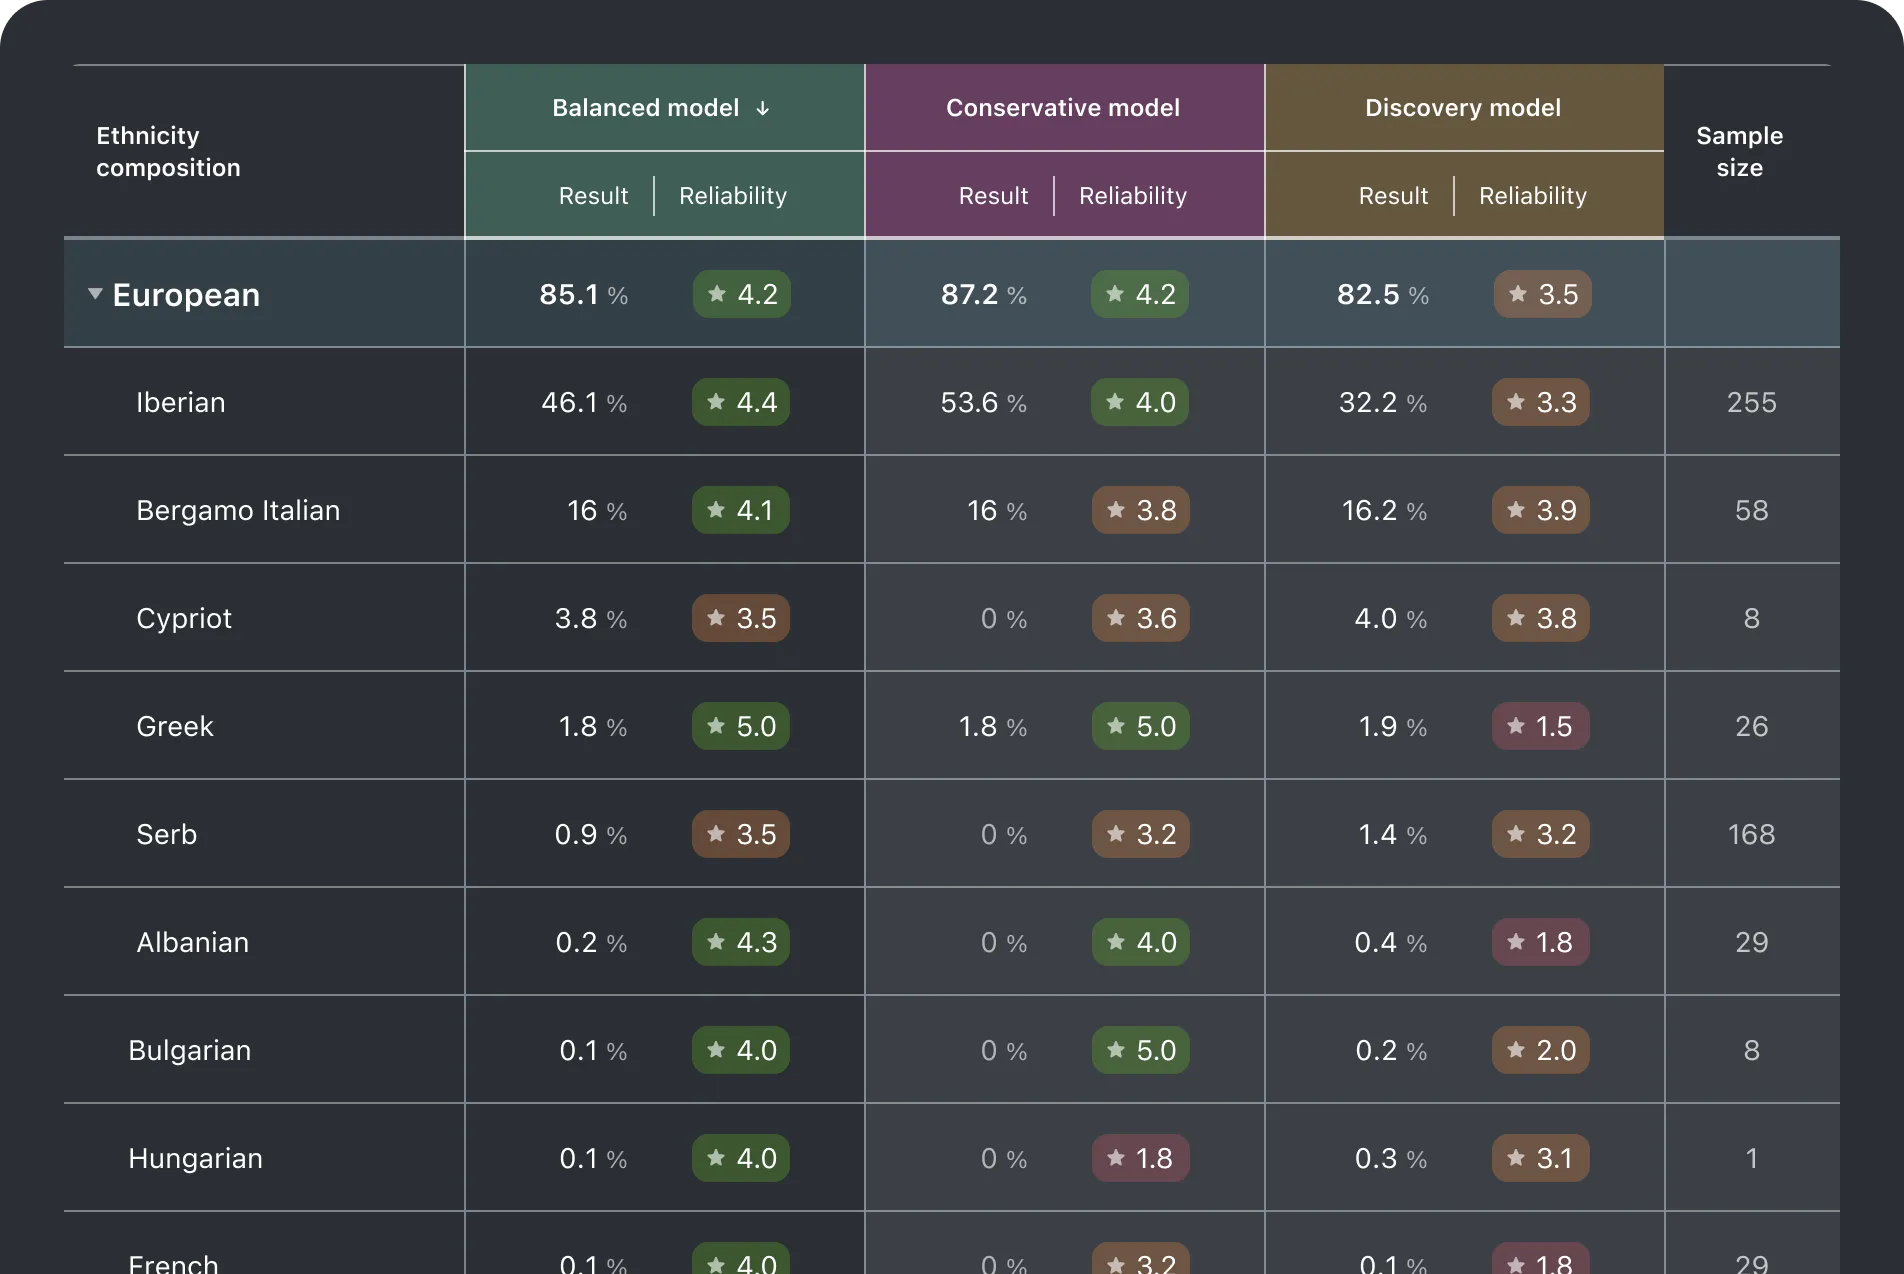Click Hungarian conservative 1.8 star badge
Image resolution: width=1904 pixels, height=1274 pixels.
tap(1141, 1158)
